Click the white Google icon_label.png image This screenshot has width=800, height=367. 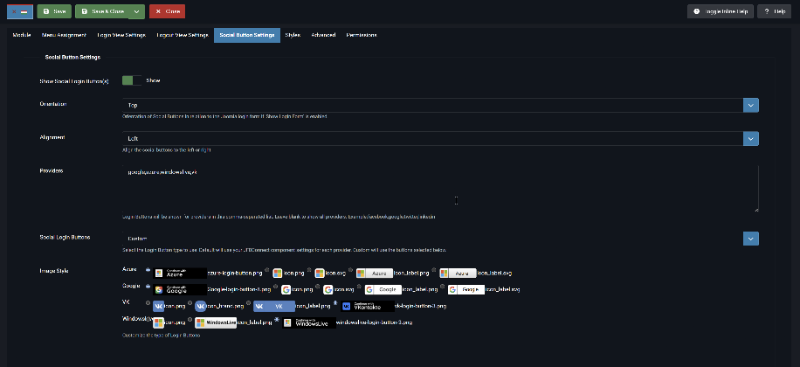coord(383,289)
